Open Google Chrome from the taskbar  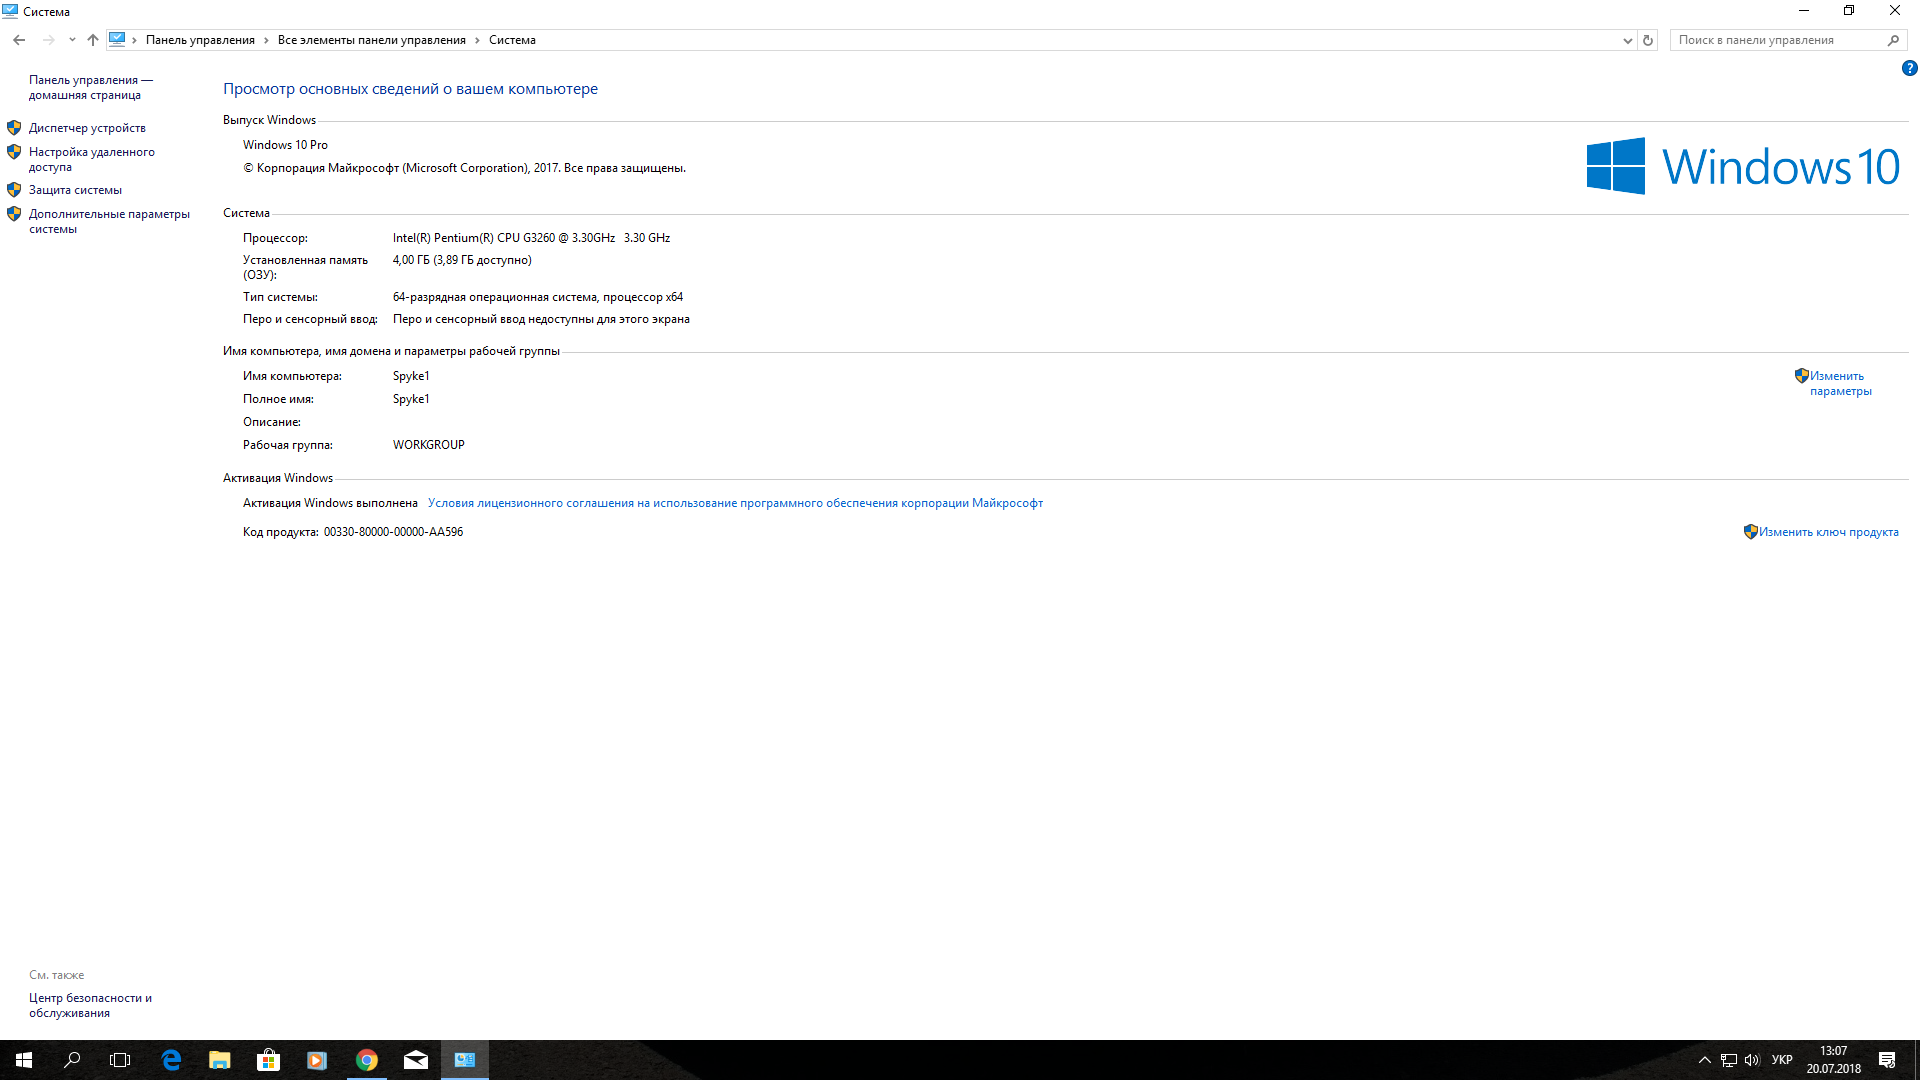tap(367, 1060)
